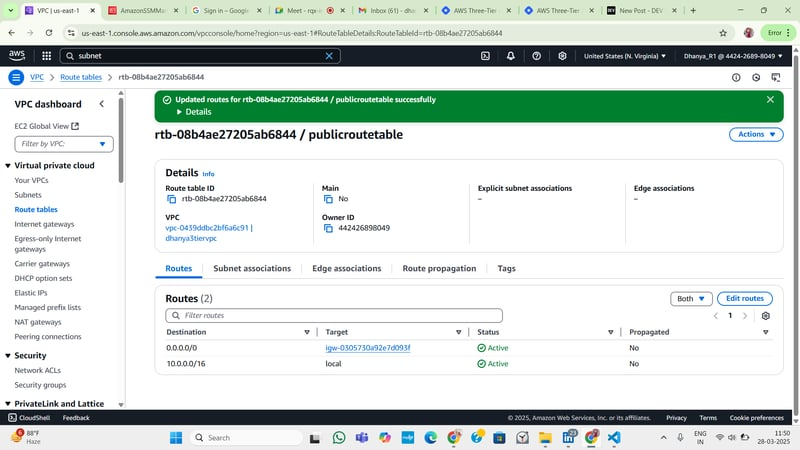This screenshot has height=450, width=800.
Task: Open CloudShell from top navigation bar
Action: tap(485, 56)
